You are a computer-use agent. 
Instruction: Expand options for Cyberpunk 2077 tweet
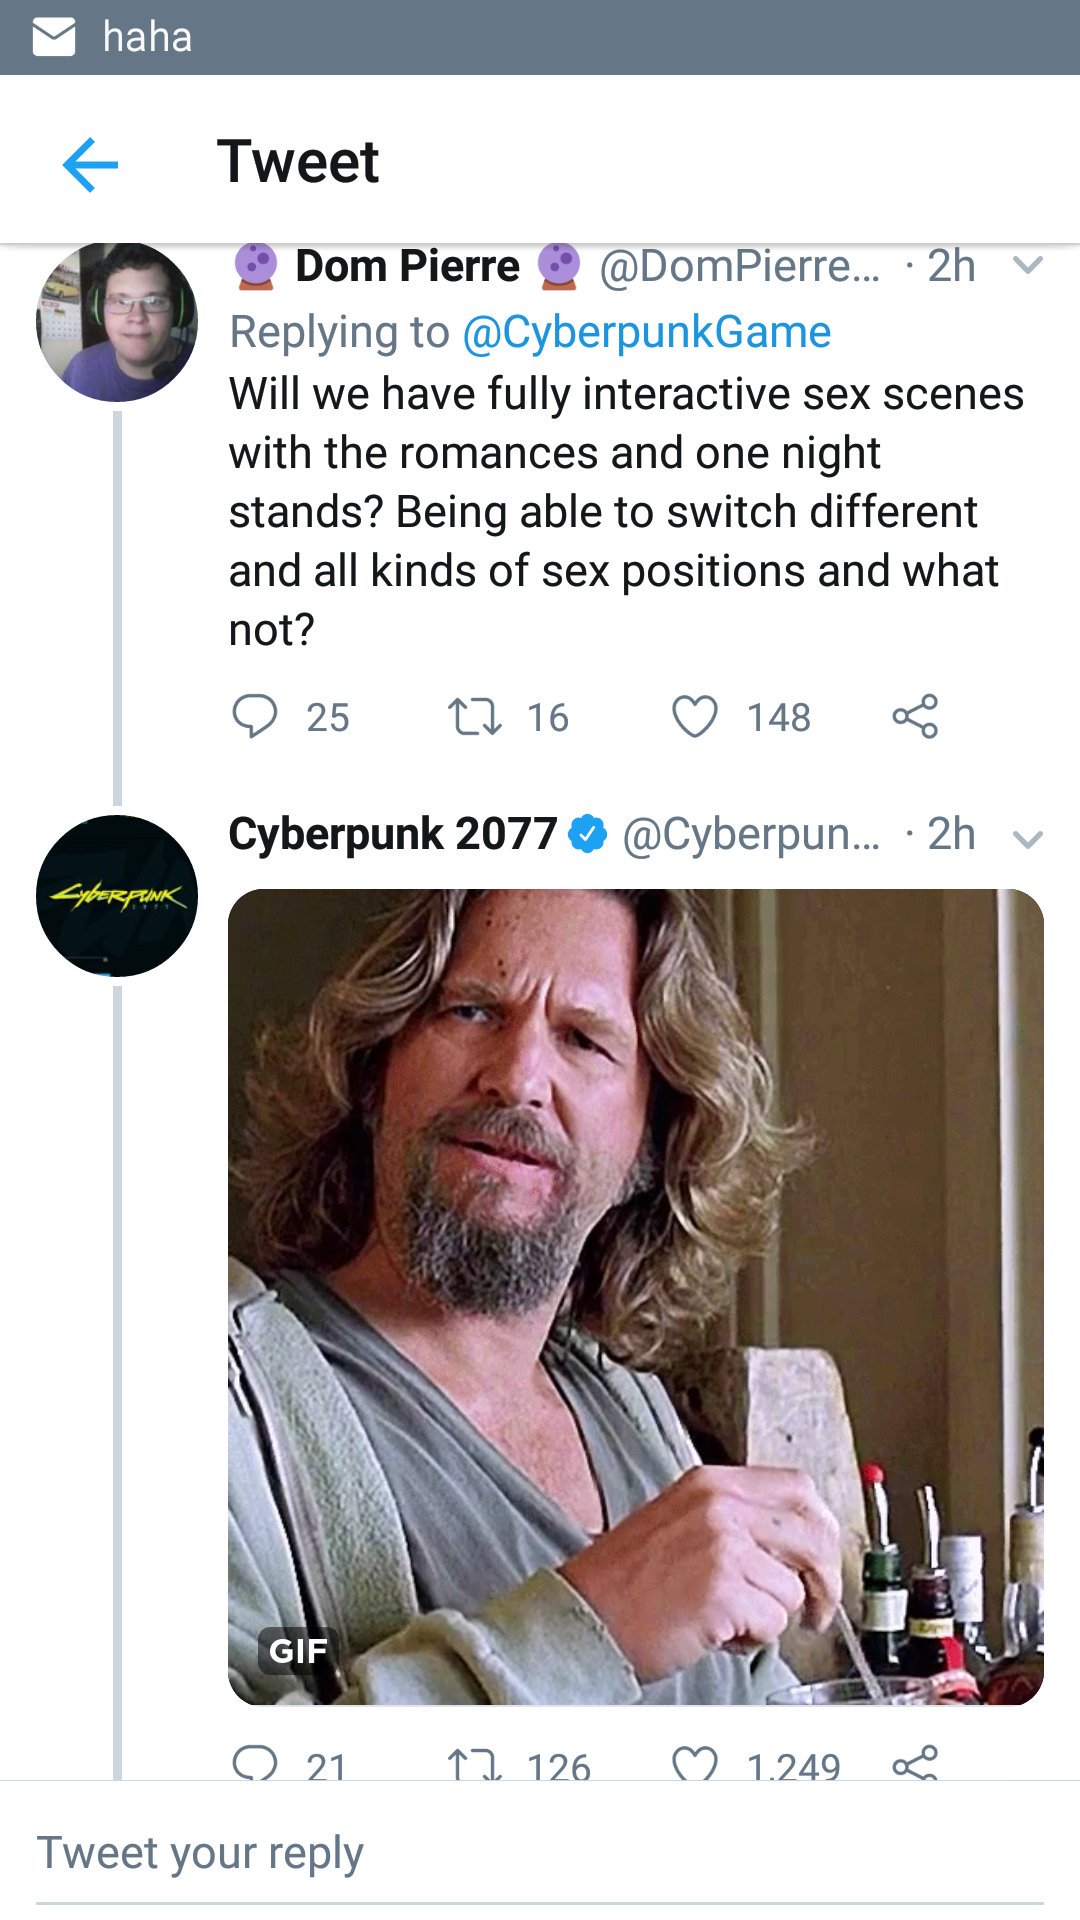click(x=1028, y=838)
